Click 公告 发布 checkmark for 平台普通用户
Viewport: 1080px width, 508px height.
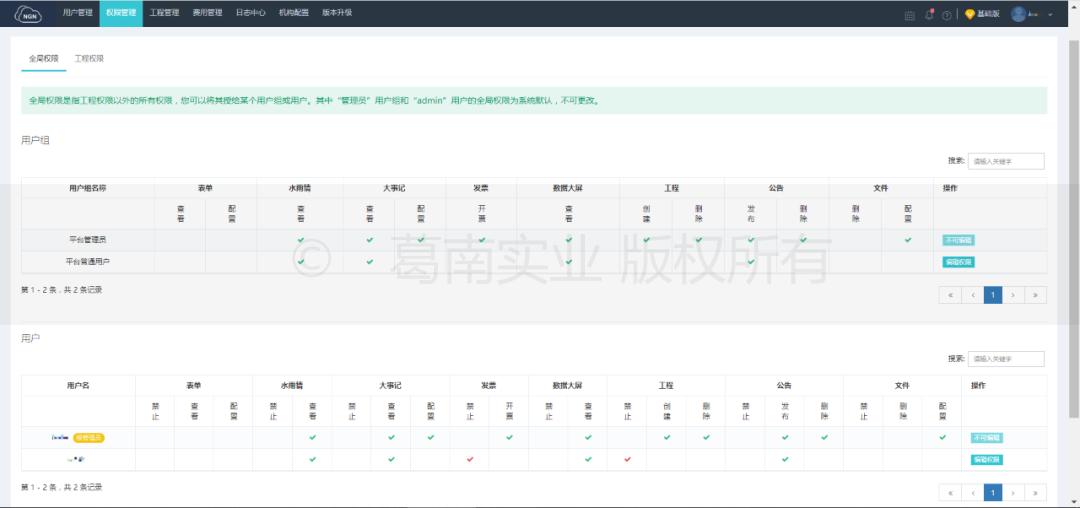(x=751, y=262)
